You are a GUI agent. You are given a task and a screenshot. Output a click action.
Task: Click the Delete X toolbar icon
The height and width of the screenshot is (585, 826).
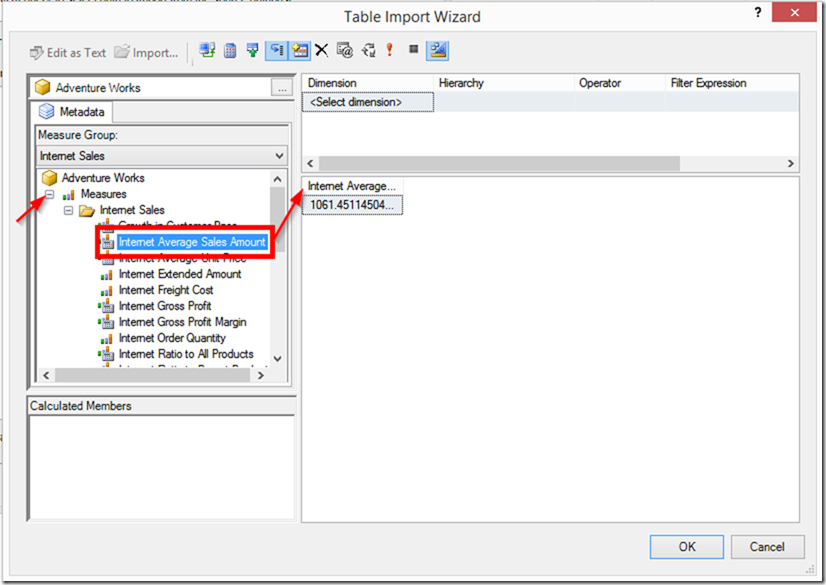tap(322, 51)
